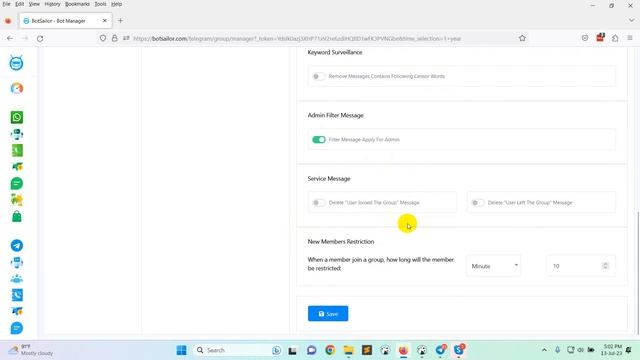
Task: Open the View menu
Action: [34, 4]
